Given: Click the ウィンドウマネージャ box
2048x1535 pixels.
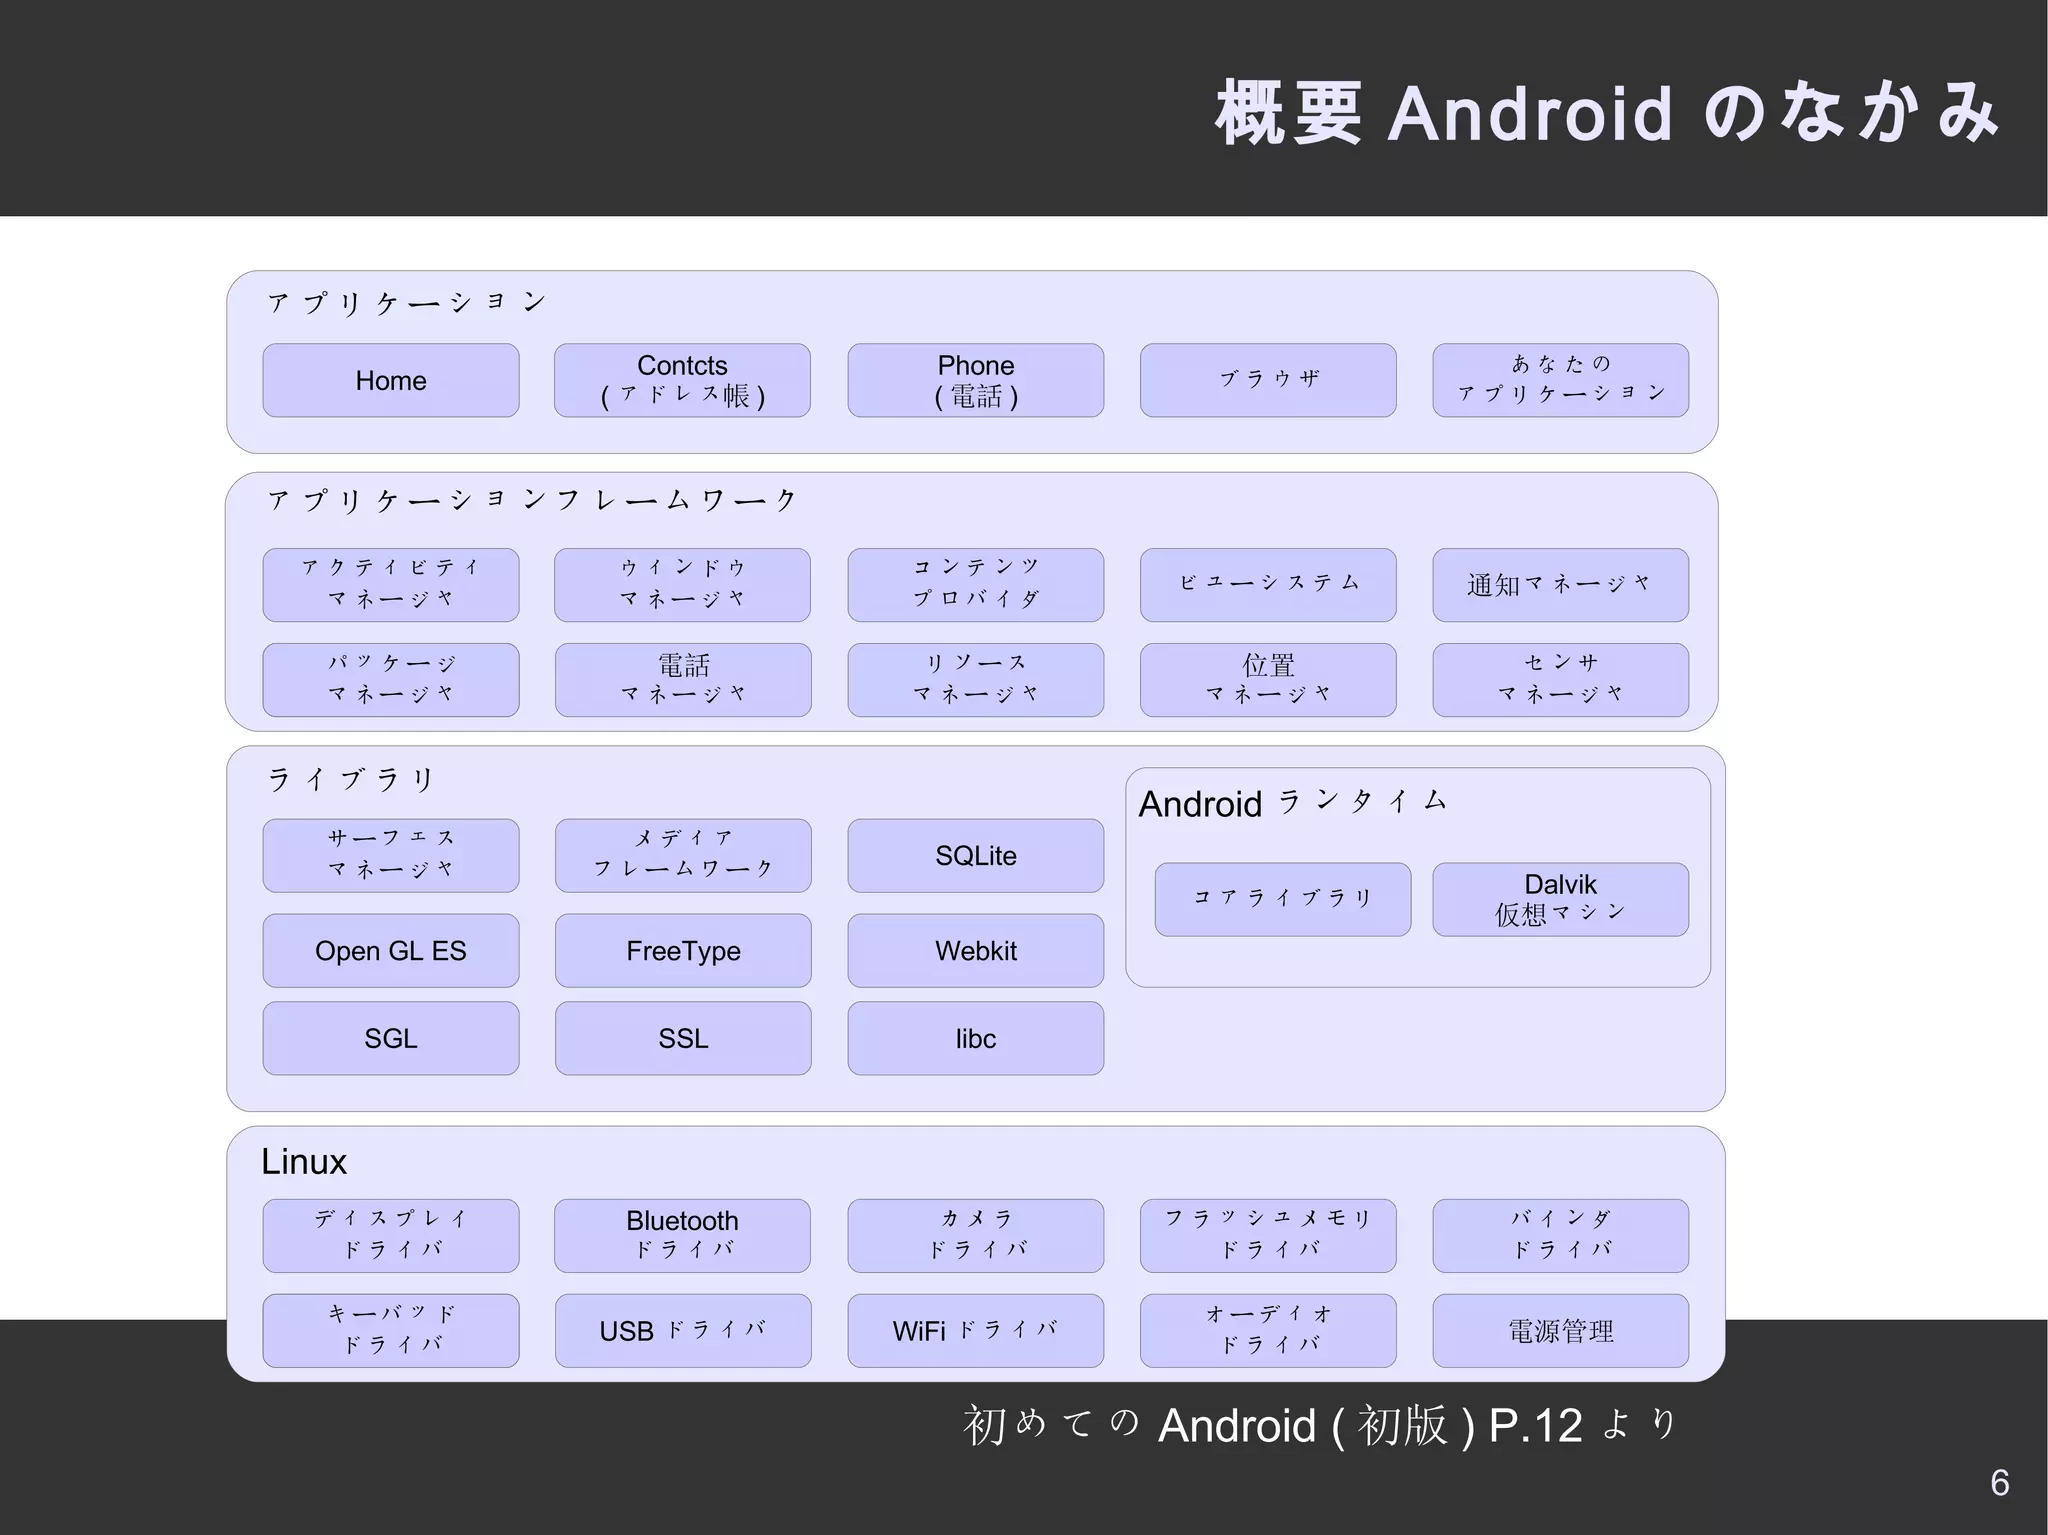Looking at the screenshot, I should (682, 585).
